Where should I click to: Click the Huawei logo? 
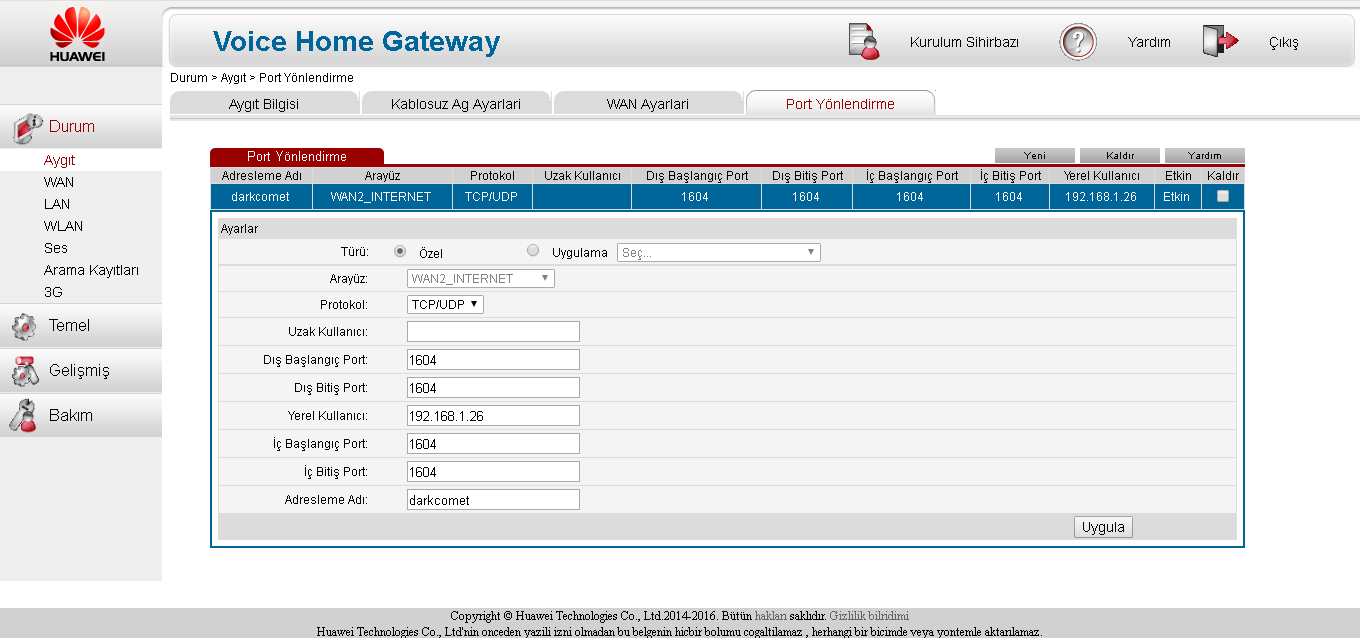[x=77, y=34]
